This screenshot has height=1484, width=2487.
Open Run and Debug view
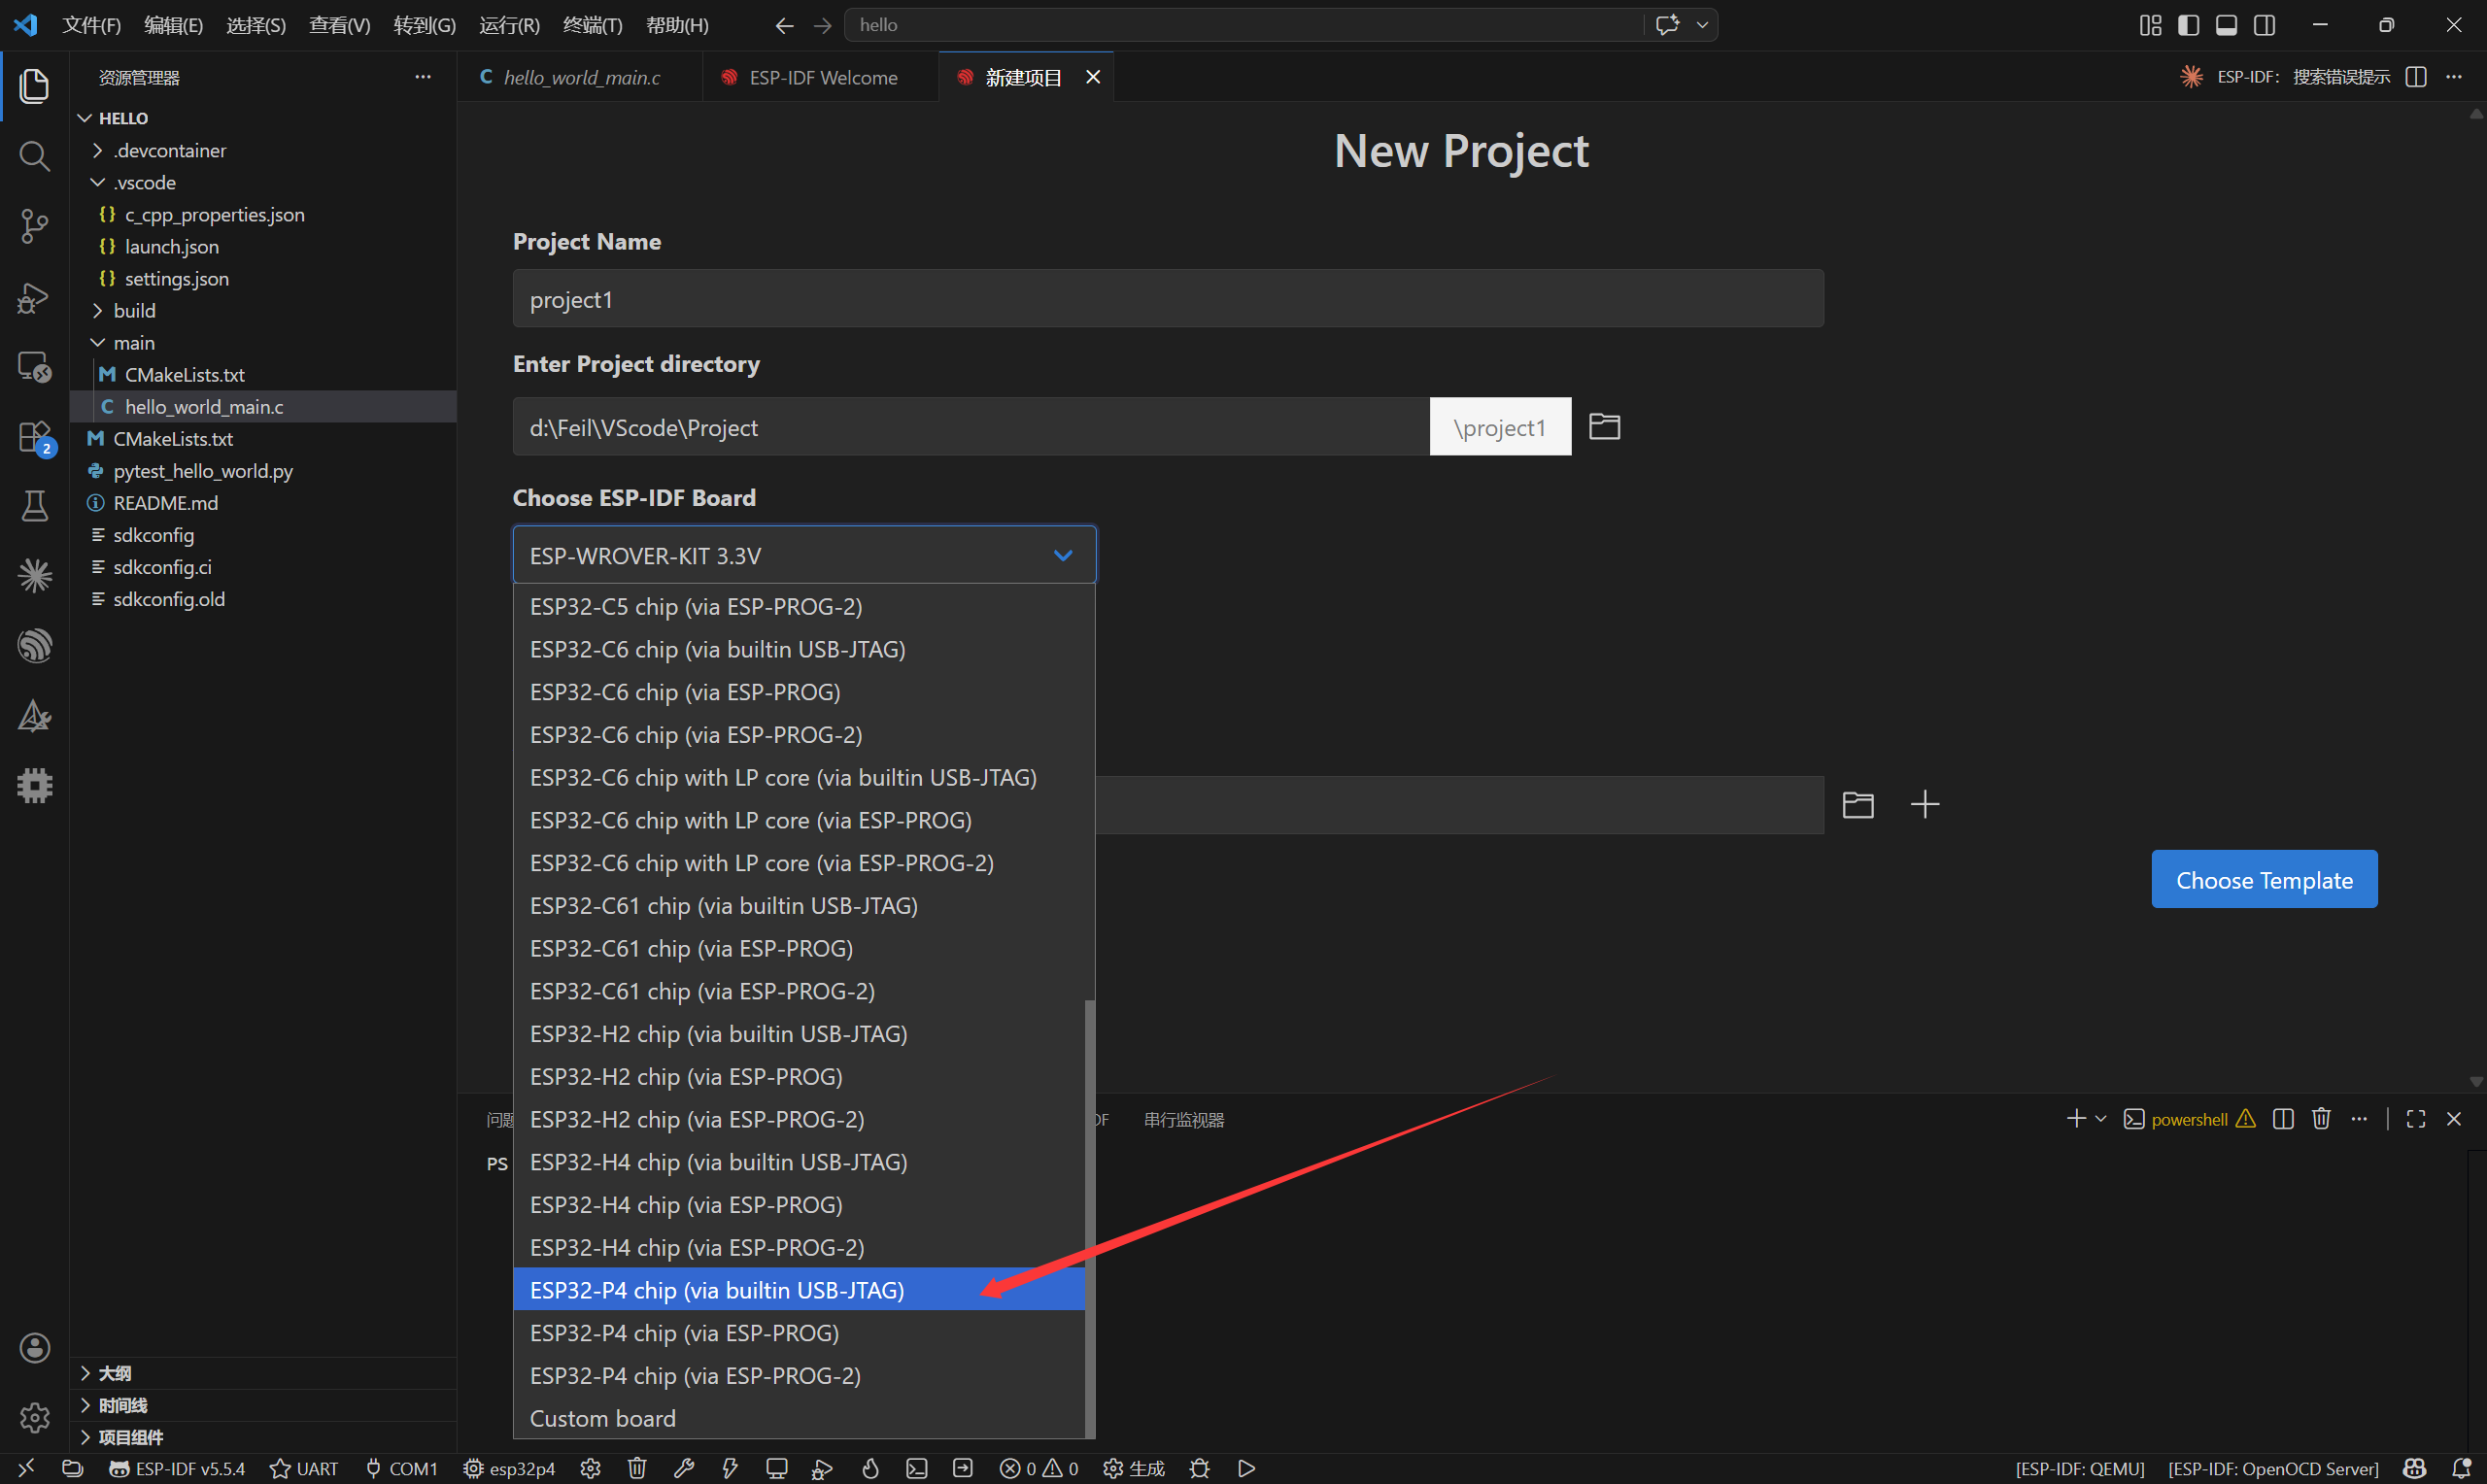[34, 297]
